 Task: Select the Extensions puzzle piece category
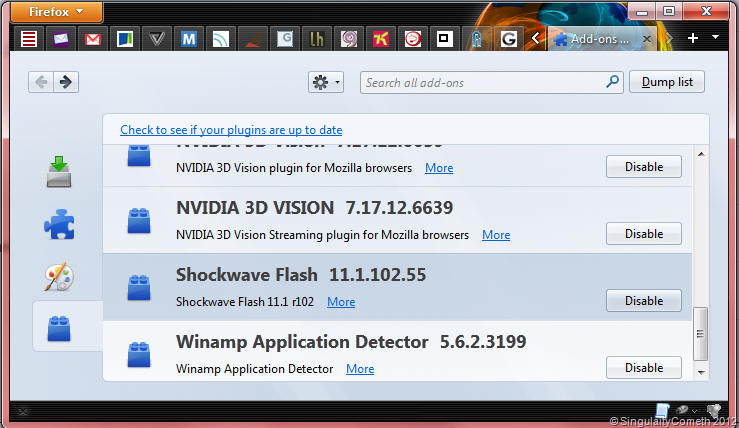click(59, 224)
